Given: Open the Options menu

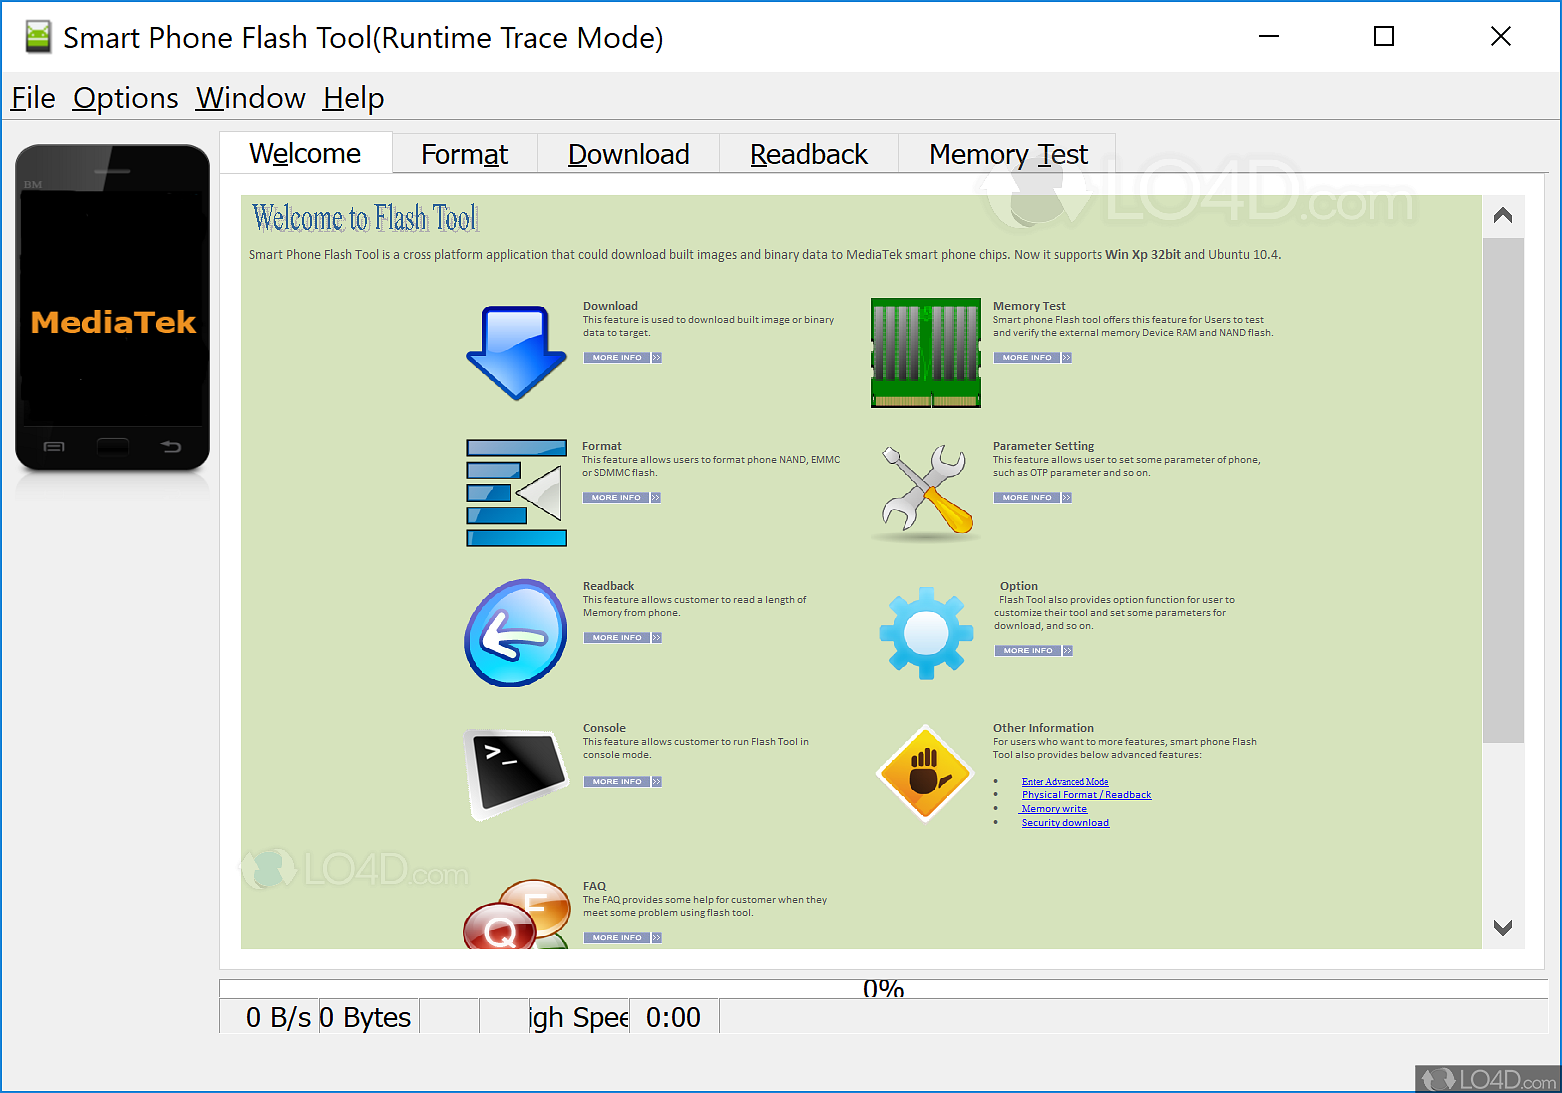Looking at the screenshot, I should [x=126, y=98].
